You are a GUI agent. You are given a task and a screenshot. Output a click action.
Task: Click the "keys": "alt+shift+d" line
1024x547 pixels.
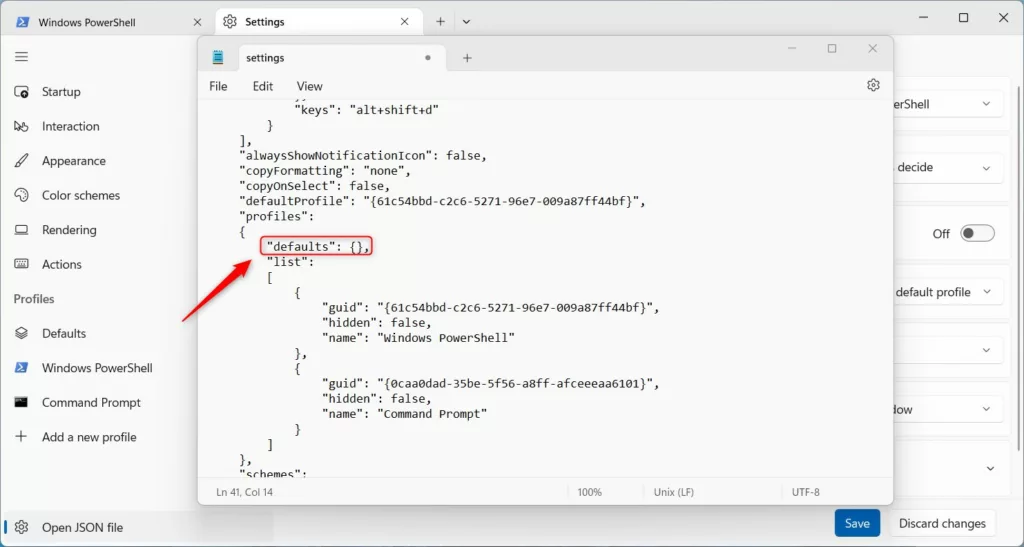click(366, 110)
